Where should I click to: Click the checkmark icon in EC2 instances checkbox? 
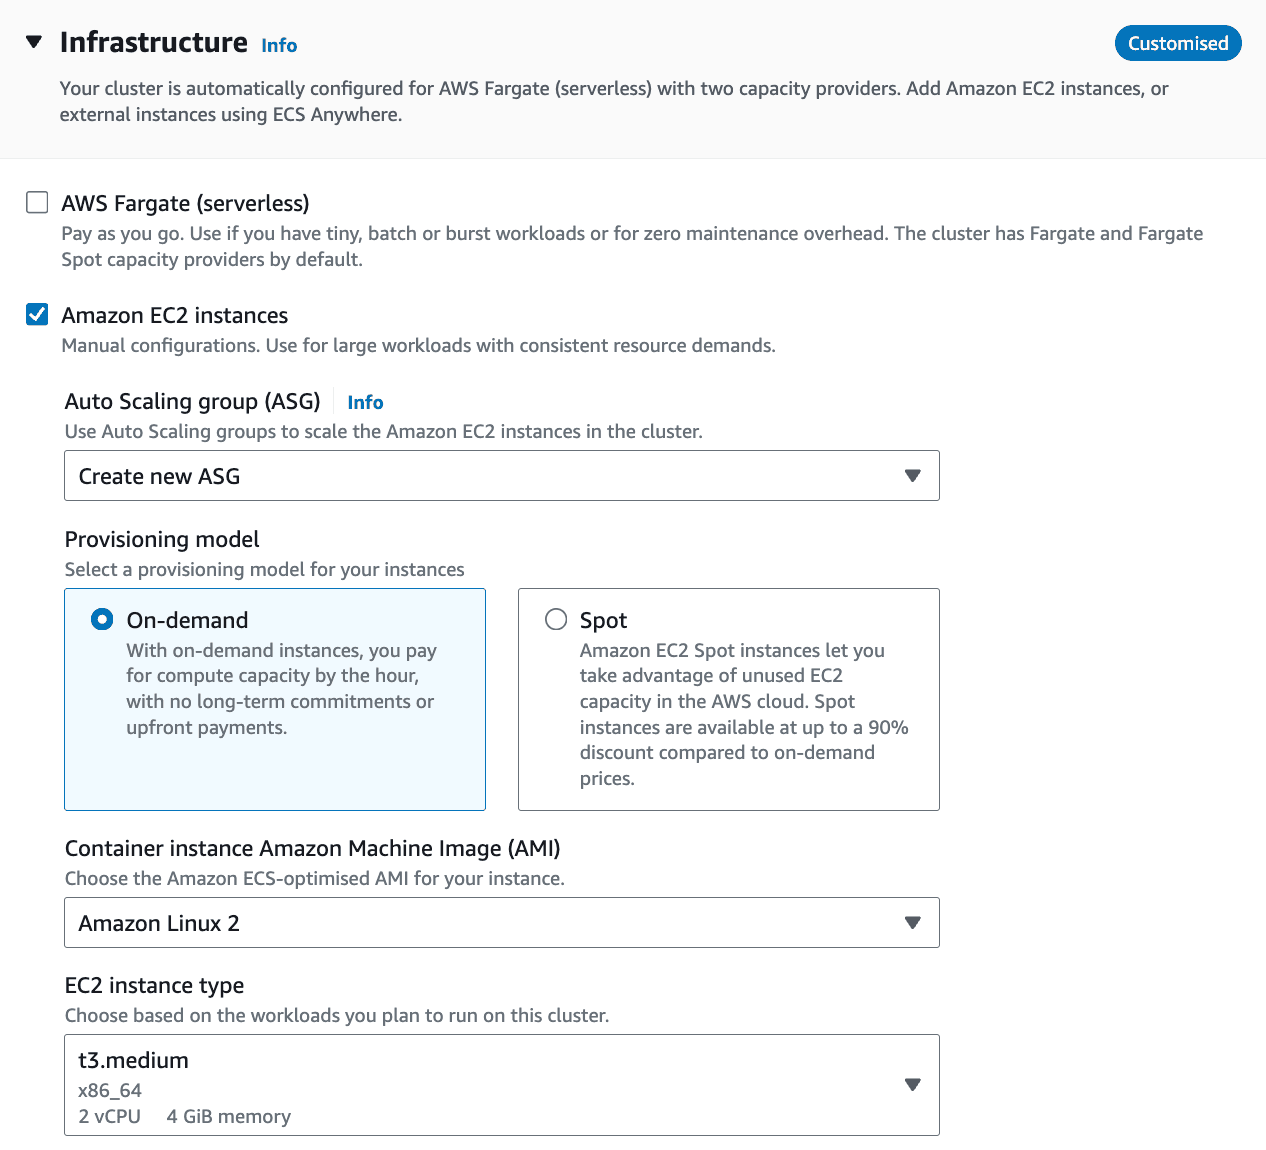point(36,314)
